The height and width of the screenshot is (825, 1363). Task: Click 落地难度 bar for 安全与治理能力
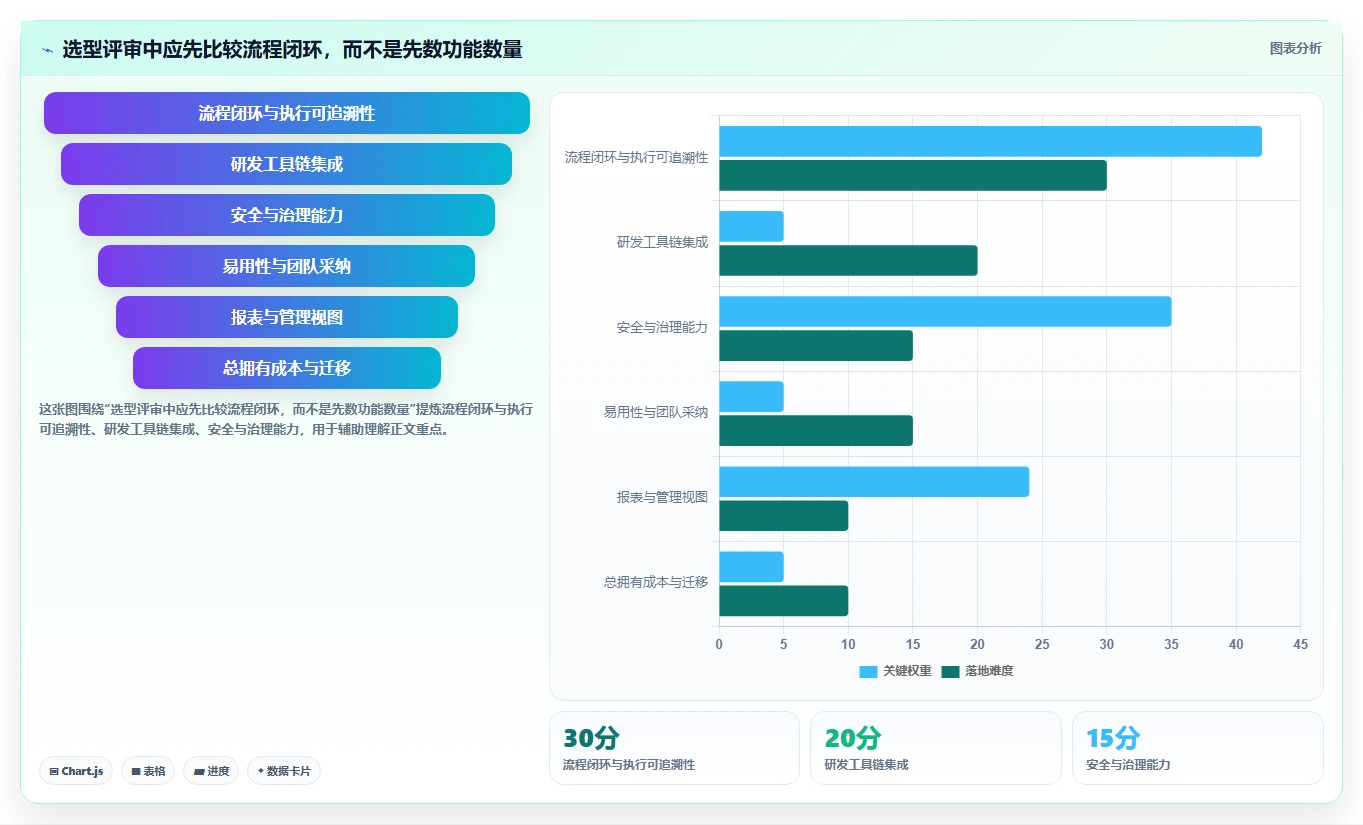pos(816,345)
